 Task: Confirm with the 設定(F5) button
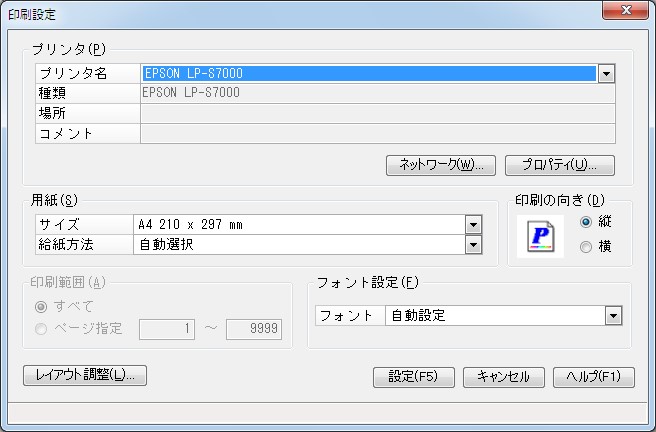[x=414, y=377]
